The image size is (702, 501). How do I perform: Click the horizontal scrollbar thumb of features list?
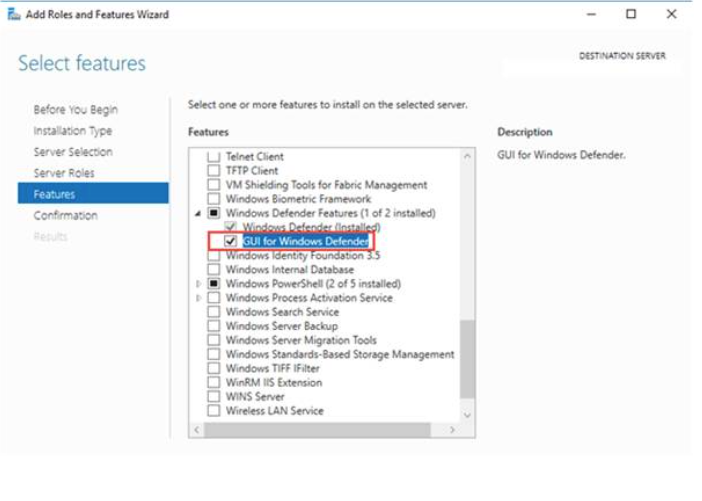coord(317,430)
